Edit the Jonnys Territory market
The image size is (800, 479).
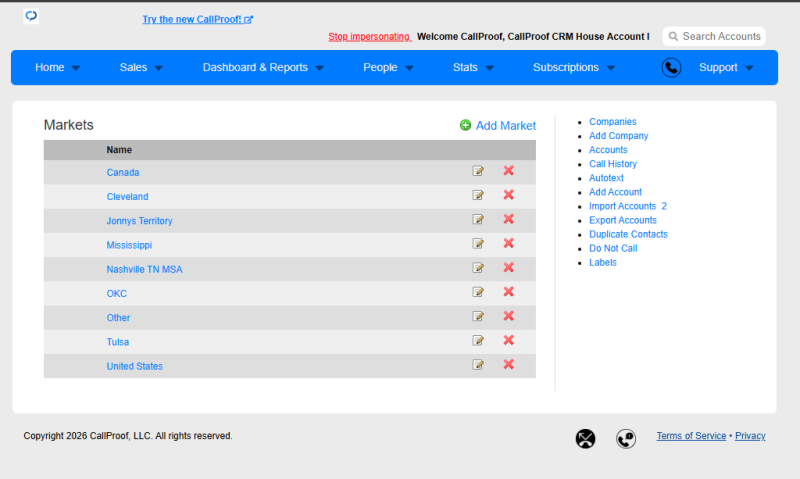(x=478, y=219)
